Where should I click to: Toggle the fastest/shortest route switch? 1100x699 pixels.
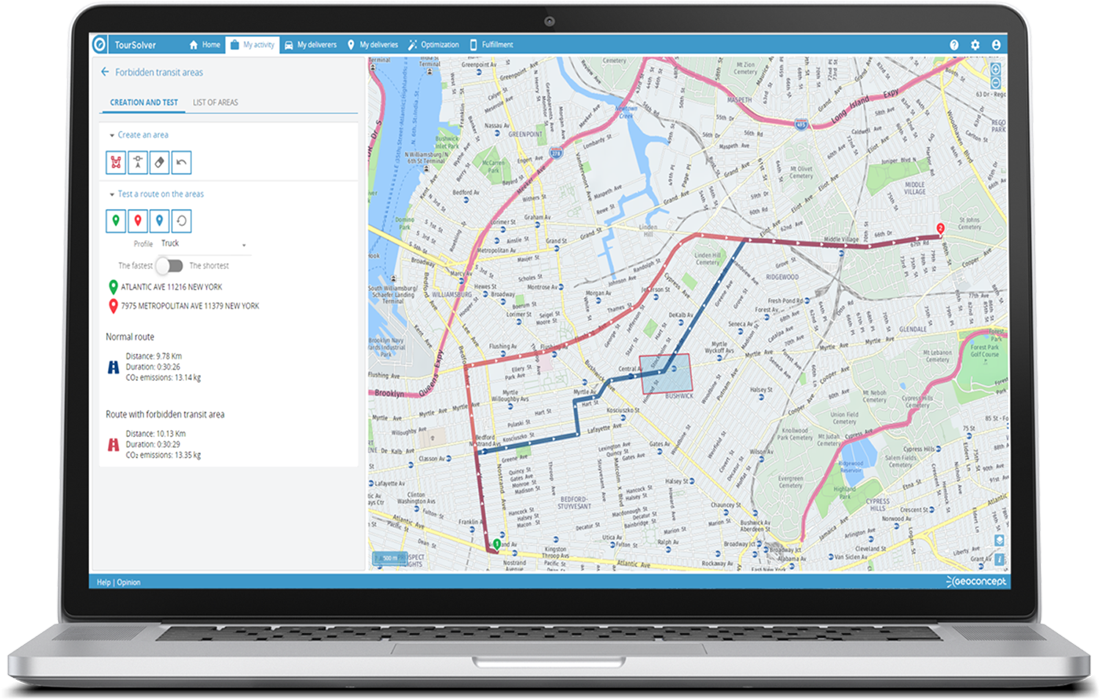point(170,265)
